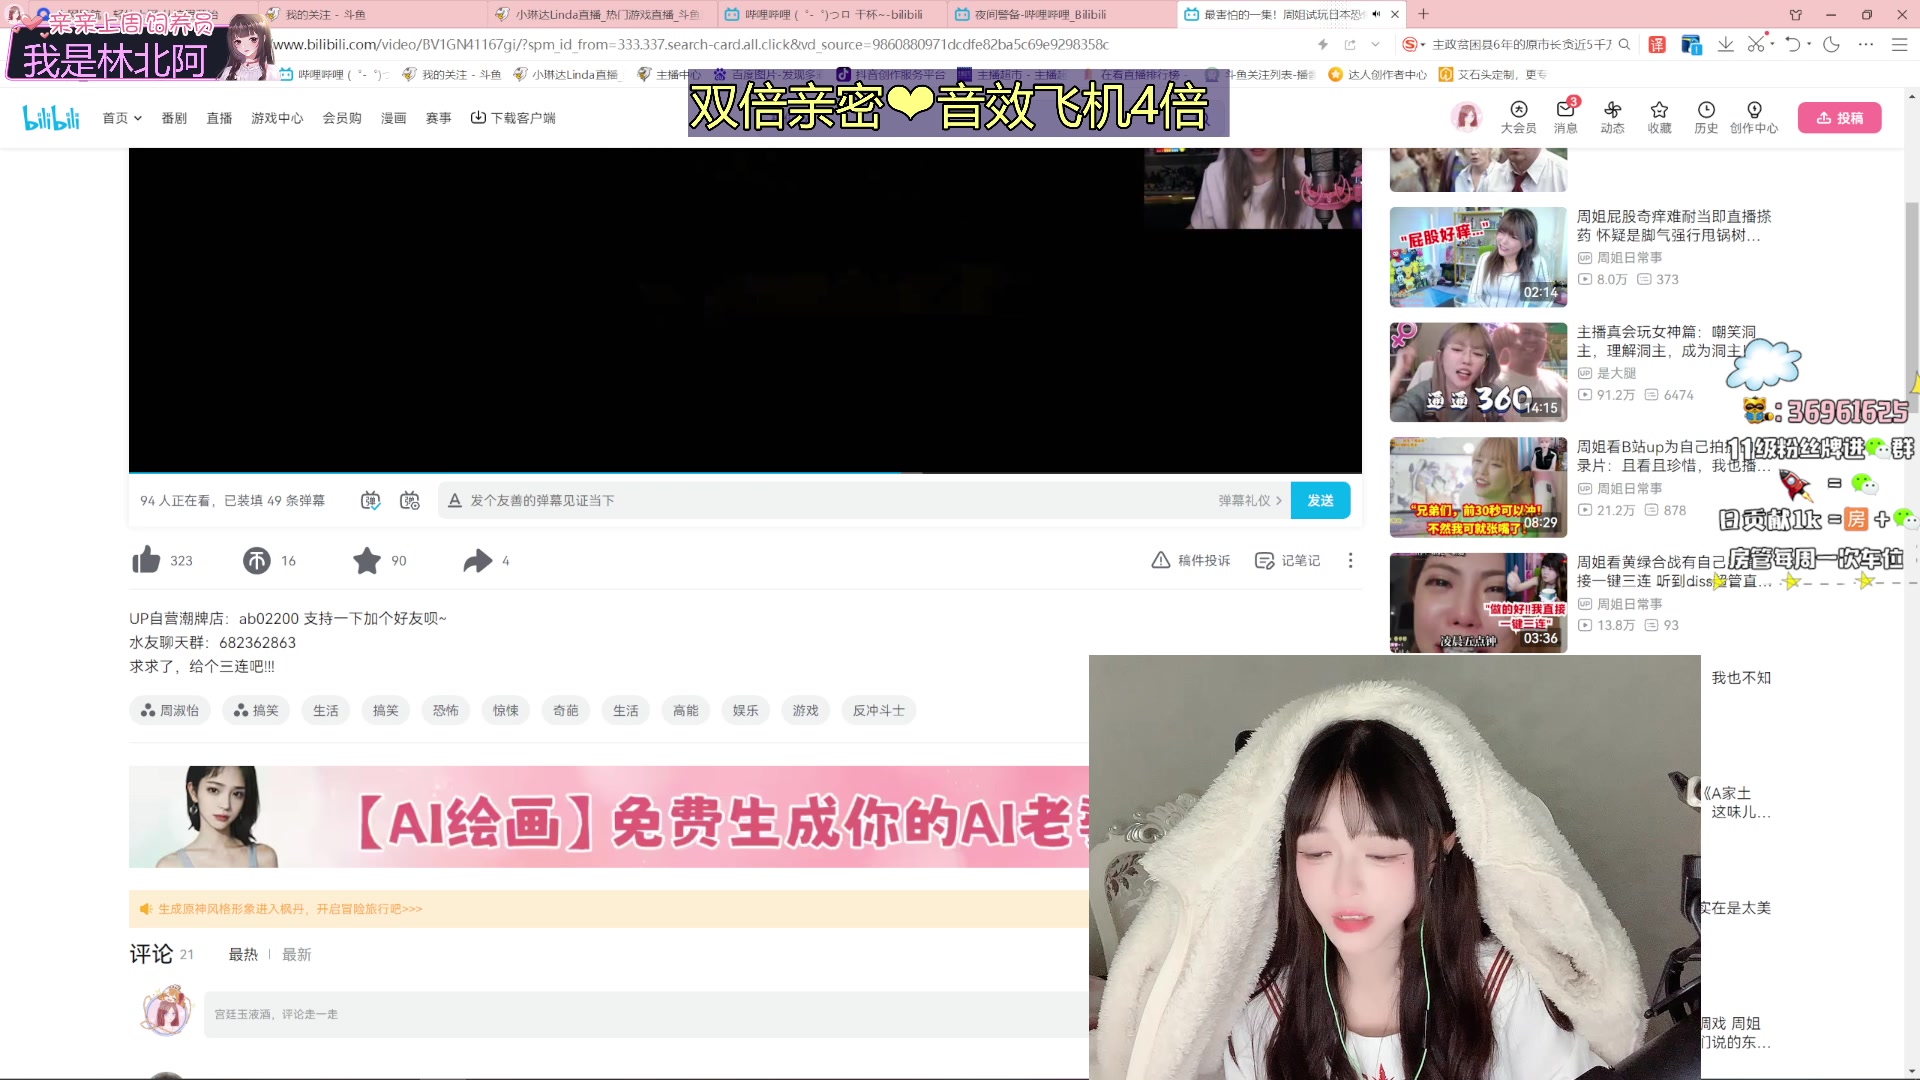1920x1080 pixels.
Task: Open 直播 in top navigation
Action: tap(219, 118)
